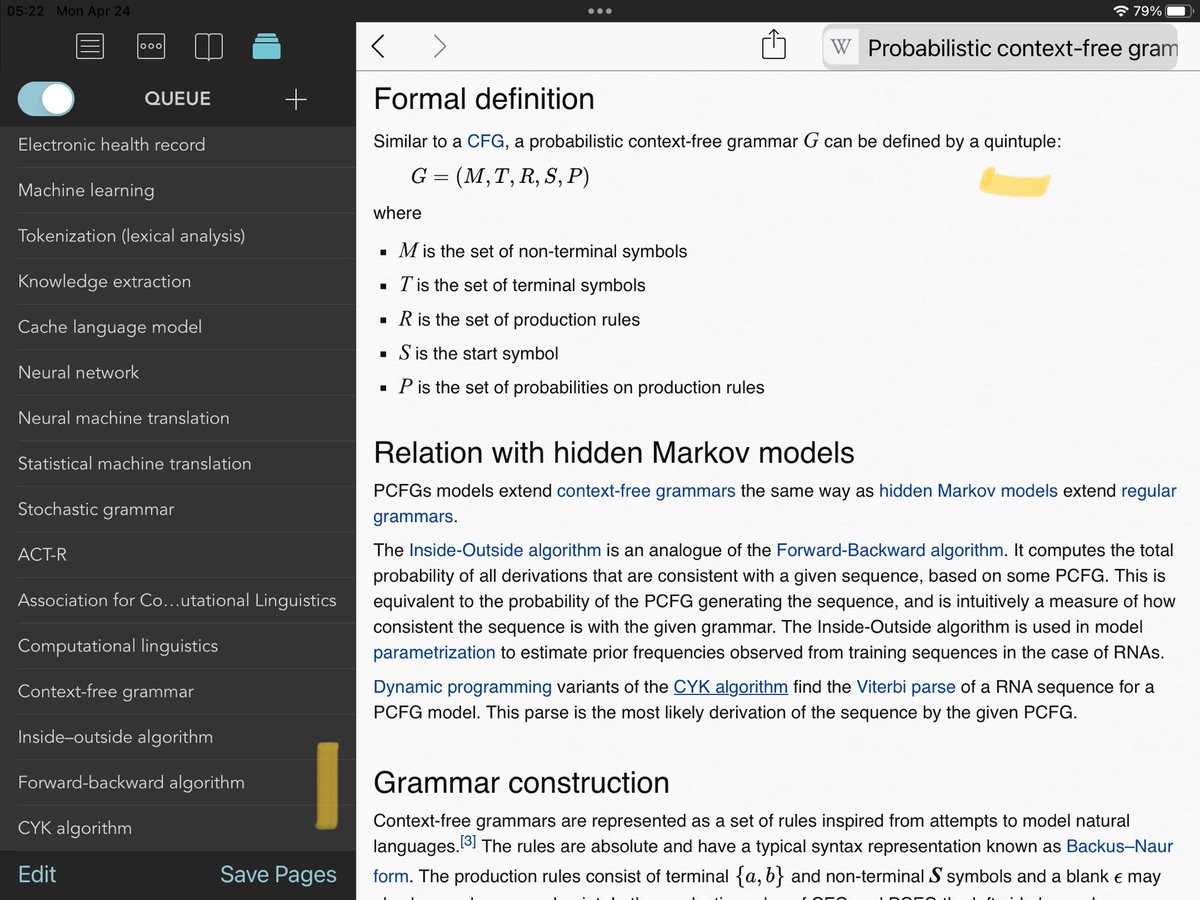1200x900 pixels.
Task: Tap the QUEUE label in sidebar header
Action: pyautogui.click(x=178, y=99)
